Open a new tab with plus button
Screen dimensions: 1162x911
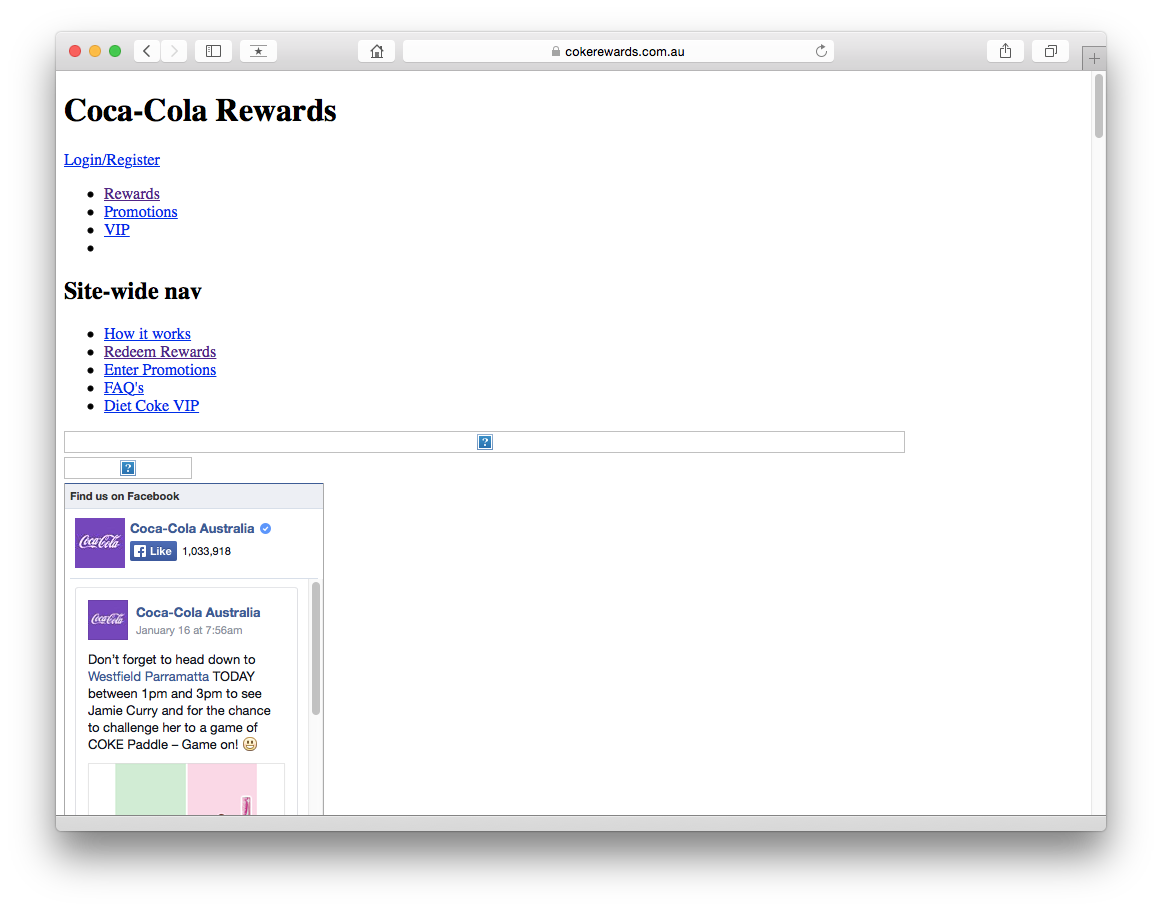click(1094, 58)
